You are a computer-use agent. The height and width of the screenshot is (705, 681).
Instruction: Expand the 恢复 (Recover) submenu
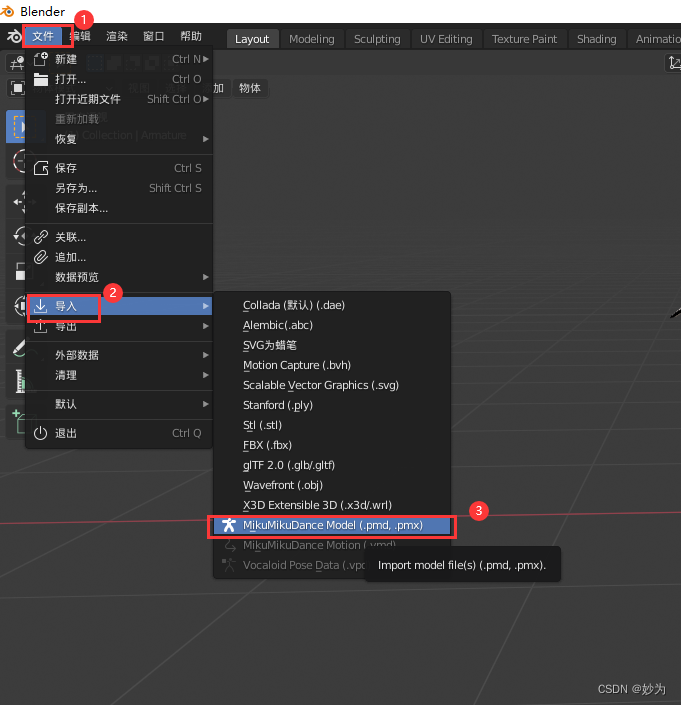pos(119,139)
